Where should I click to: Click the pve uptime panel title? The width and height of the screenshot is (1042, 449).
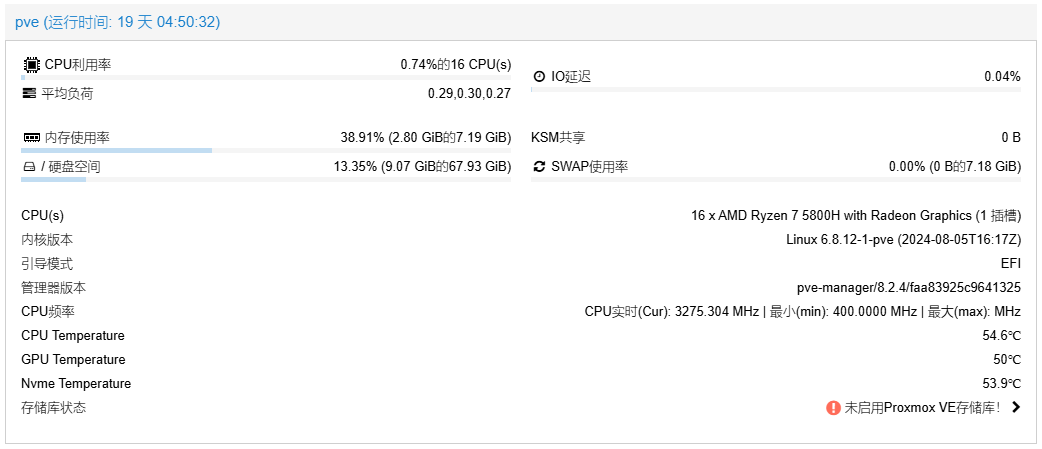coord(118,22)
